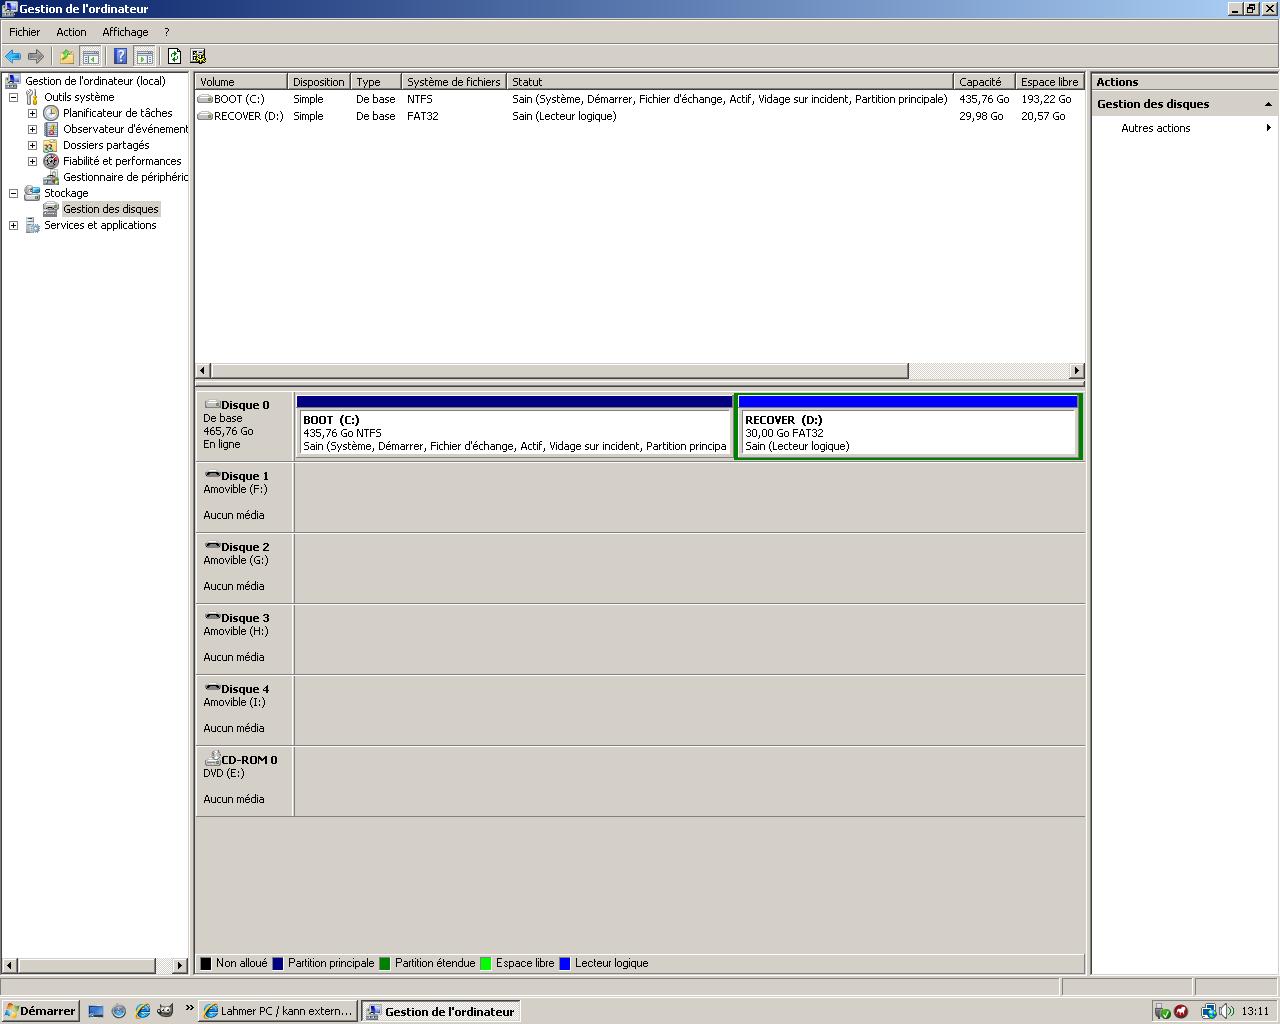Click the taskbar clock showing 13:11
This screenshot has height=1024, width=1280.
1255,1011
